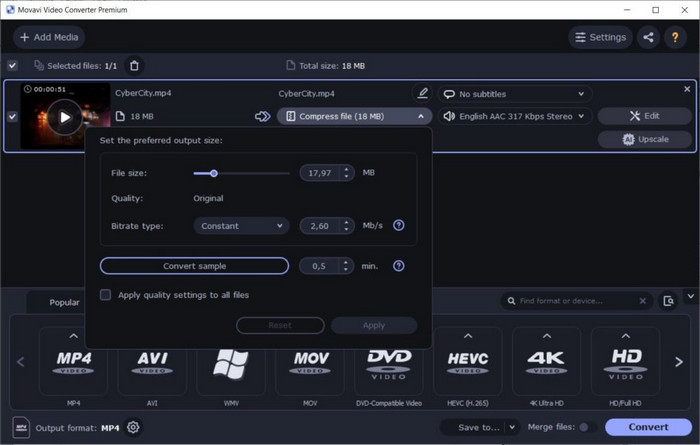Click the share icon
This screenshot has width=700, height=445.
point(649,37)
